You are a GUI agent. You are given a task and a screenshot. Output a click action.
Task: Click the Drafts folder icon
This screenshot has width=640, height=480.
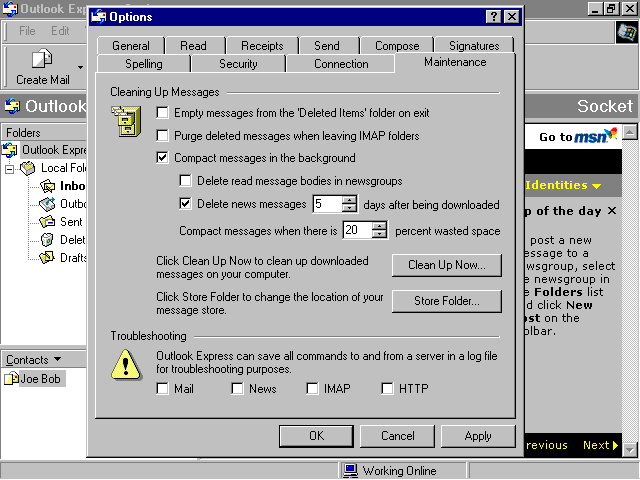(47, 258)
